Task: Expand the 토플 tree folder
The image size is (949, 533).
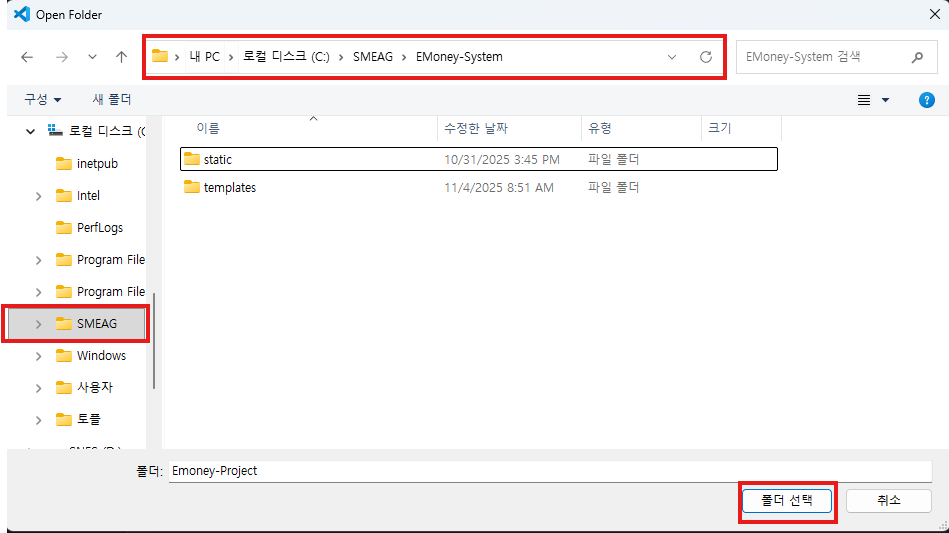Action: coord(39,420)
